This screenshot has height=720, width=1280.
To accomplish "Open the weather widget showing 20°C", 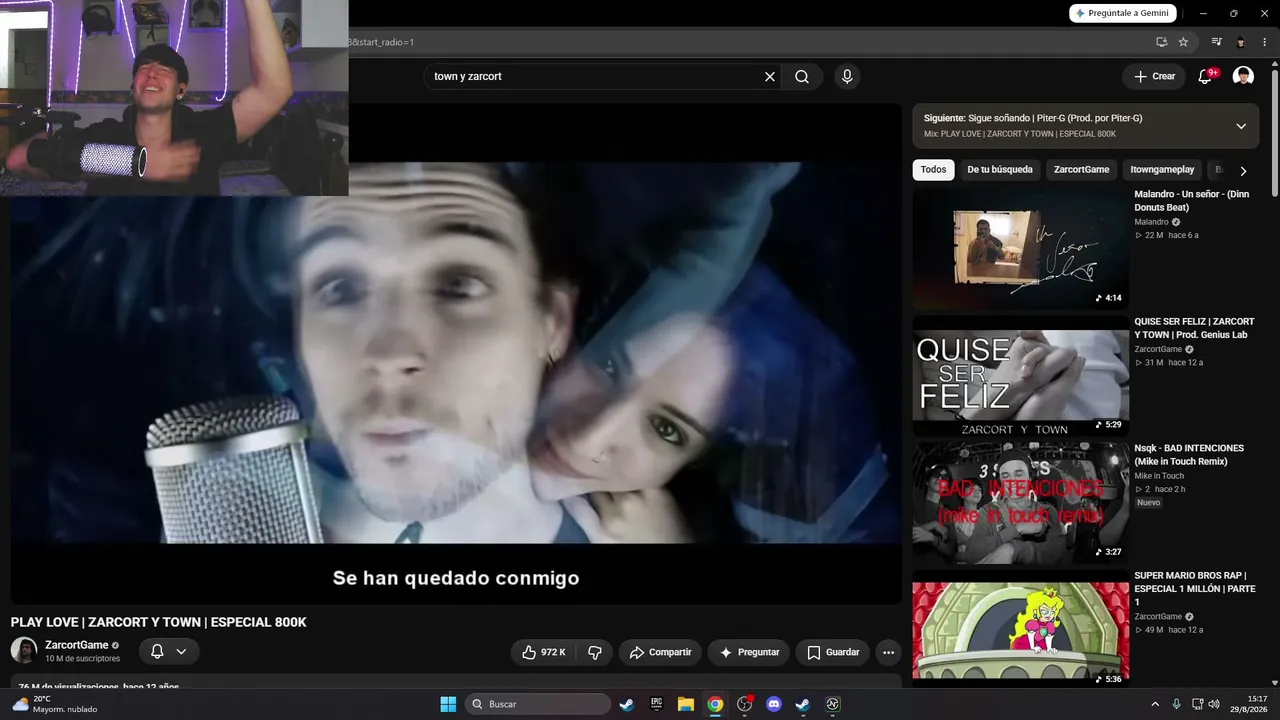I will point(55,704).
